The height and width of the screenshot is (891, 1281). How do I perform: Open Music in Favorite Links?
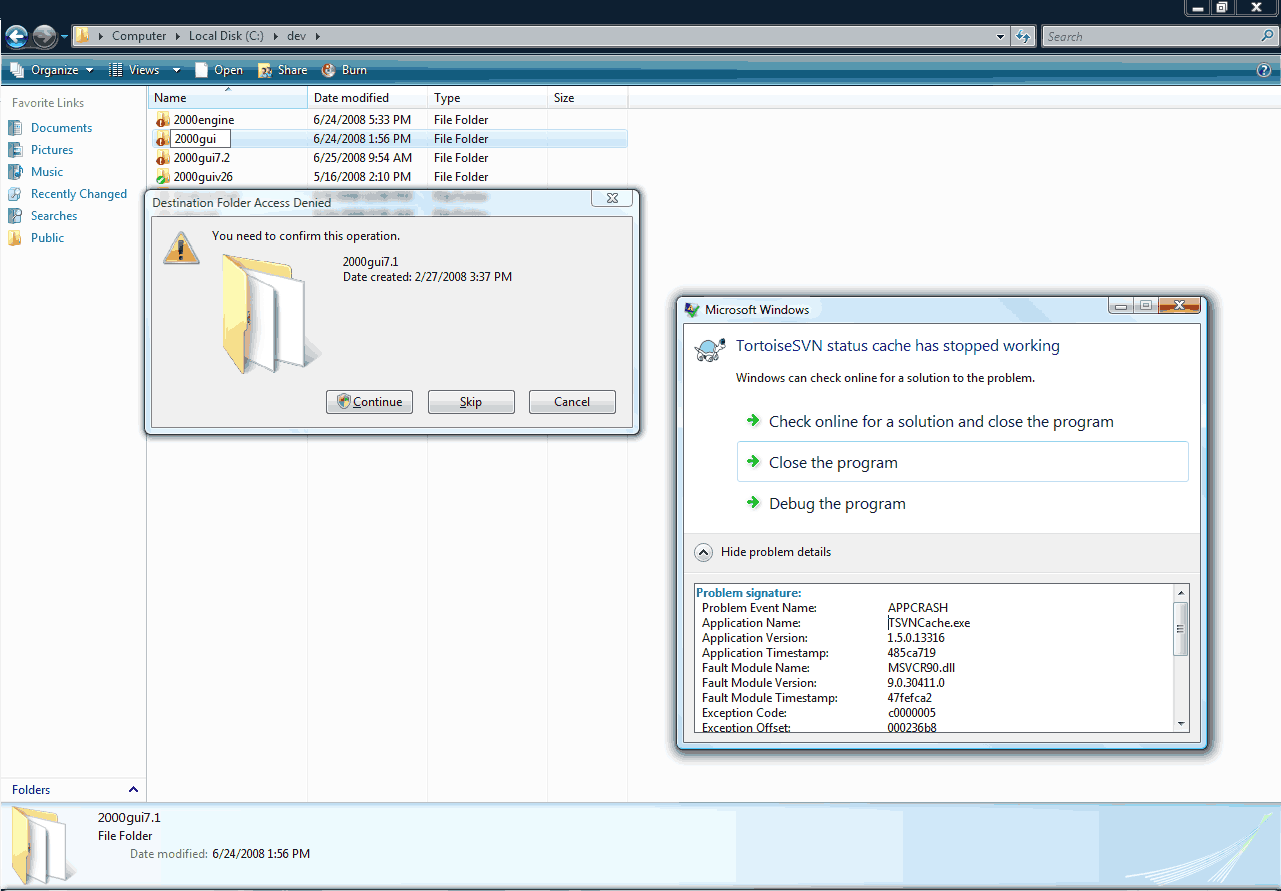tap(47, 172)
